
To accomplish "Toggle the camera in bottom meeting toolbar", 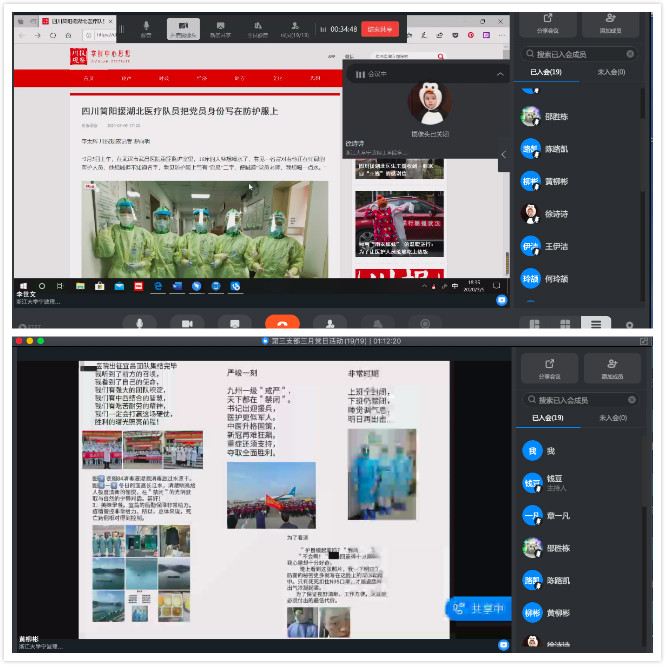I will point(186,323).
